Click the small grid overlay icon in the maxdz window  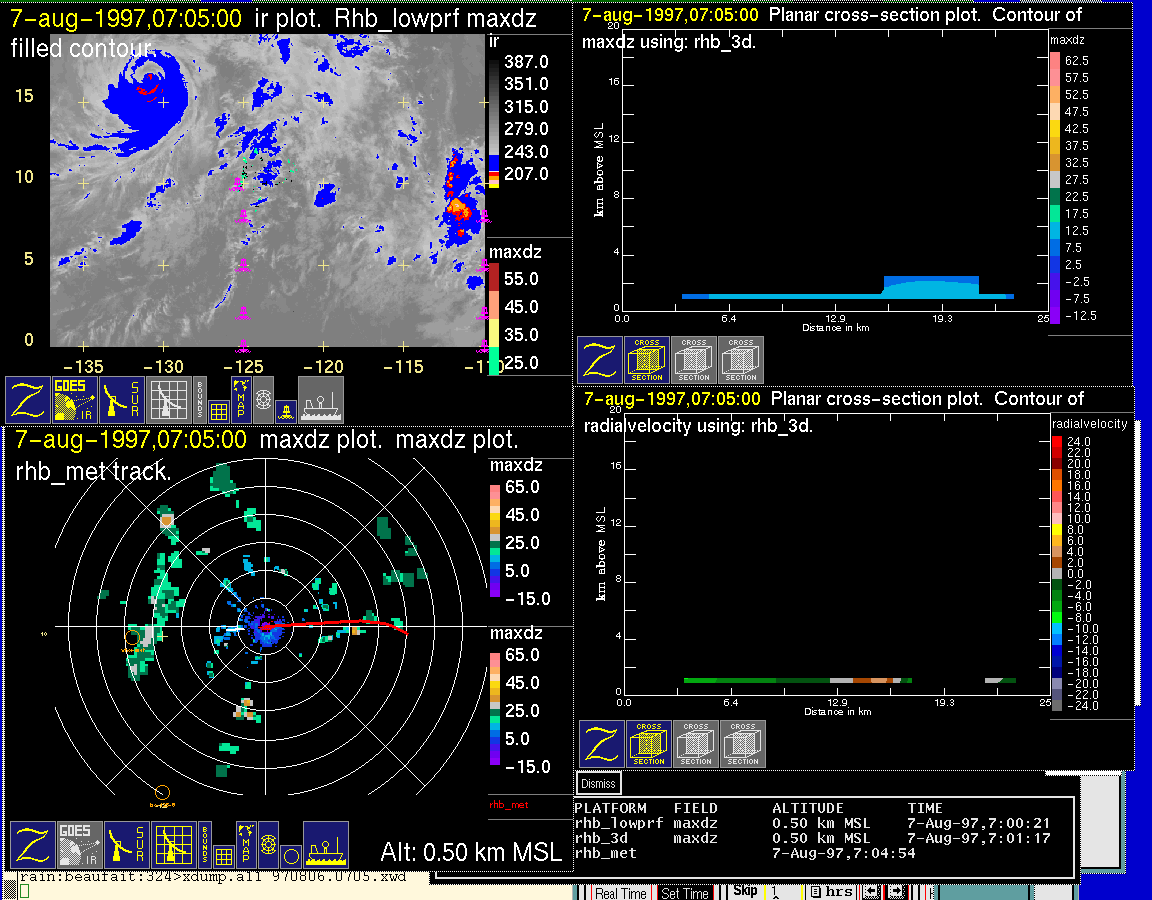pos(223,856)
